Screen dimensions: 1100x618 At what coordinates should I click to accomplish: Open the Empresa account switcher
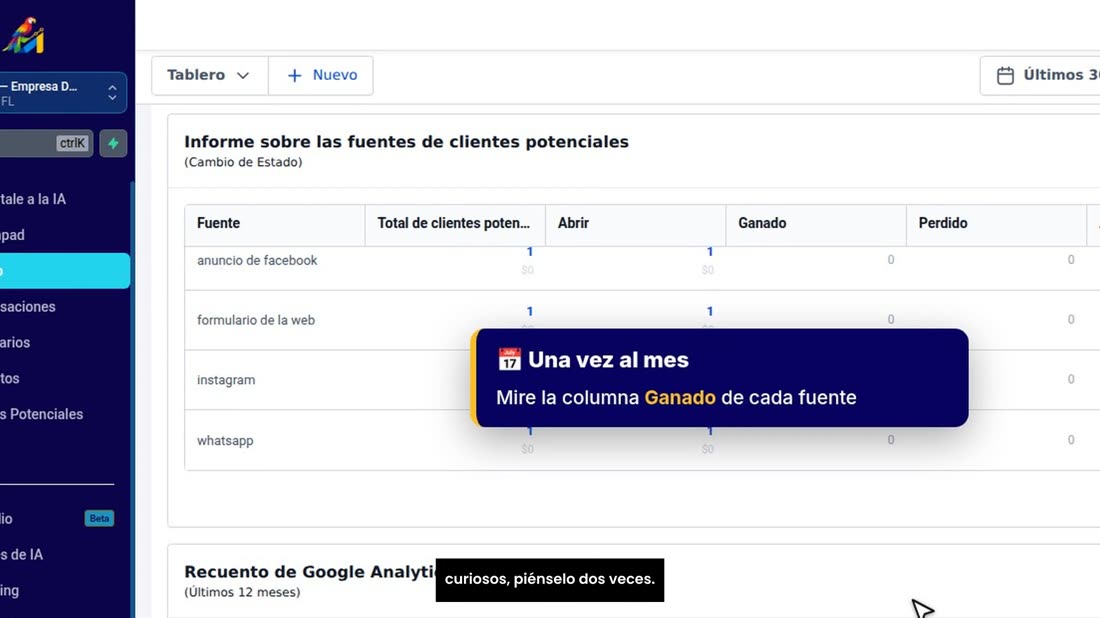click(x=62, y=93)
